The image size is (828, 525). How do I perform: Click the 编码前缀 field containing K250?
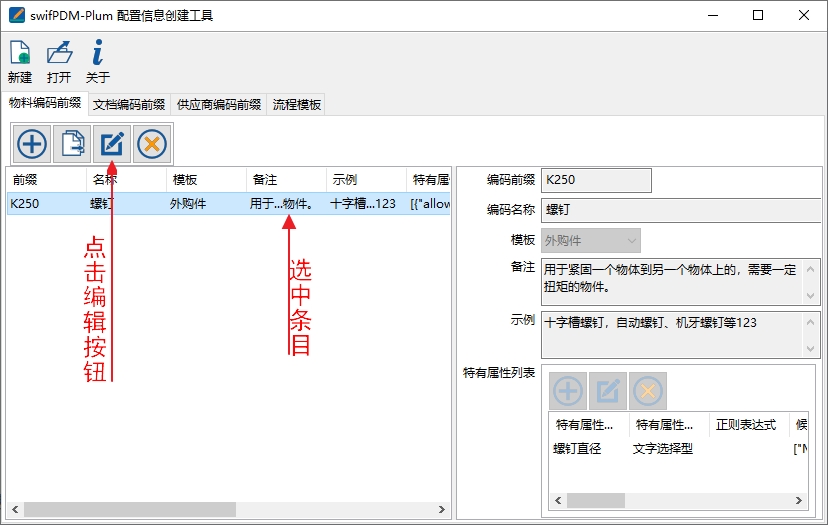(595, 180)
